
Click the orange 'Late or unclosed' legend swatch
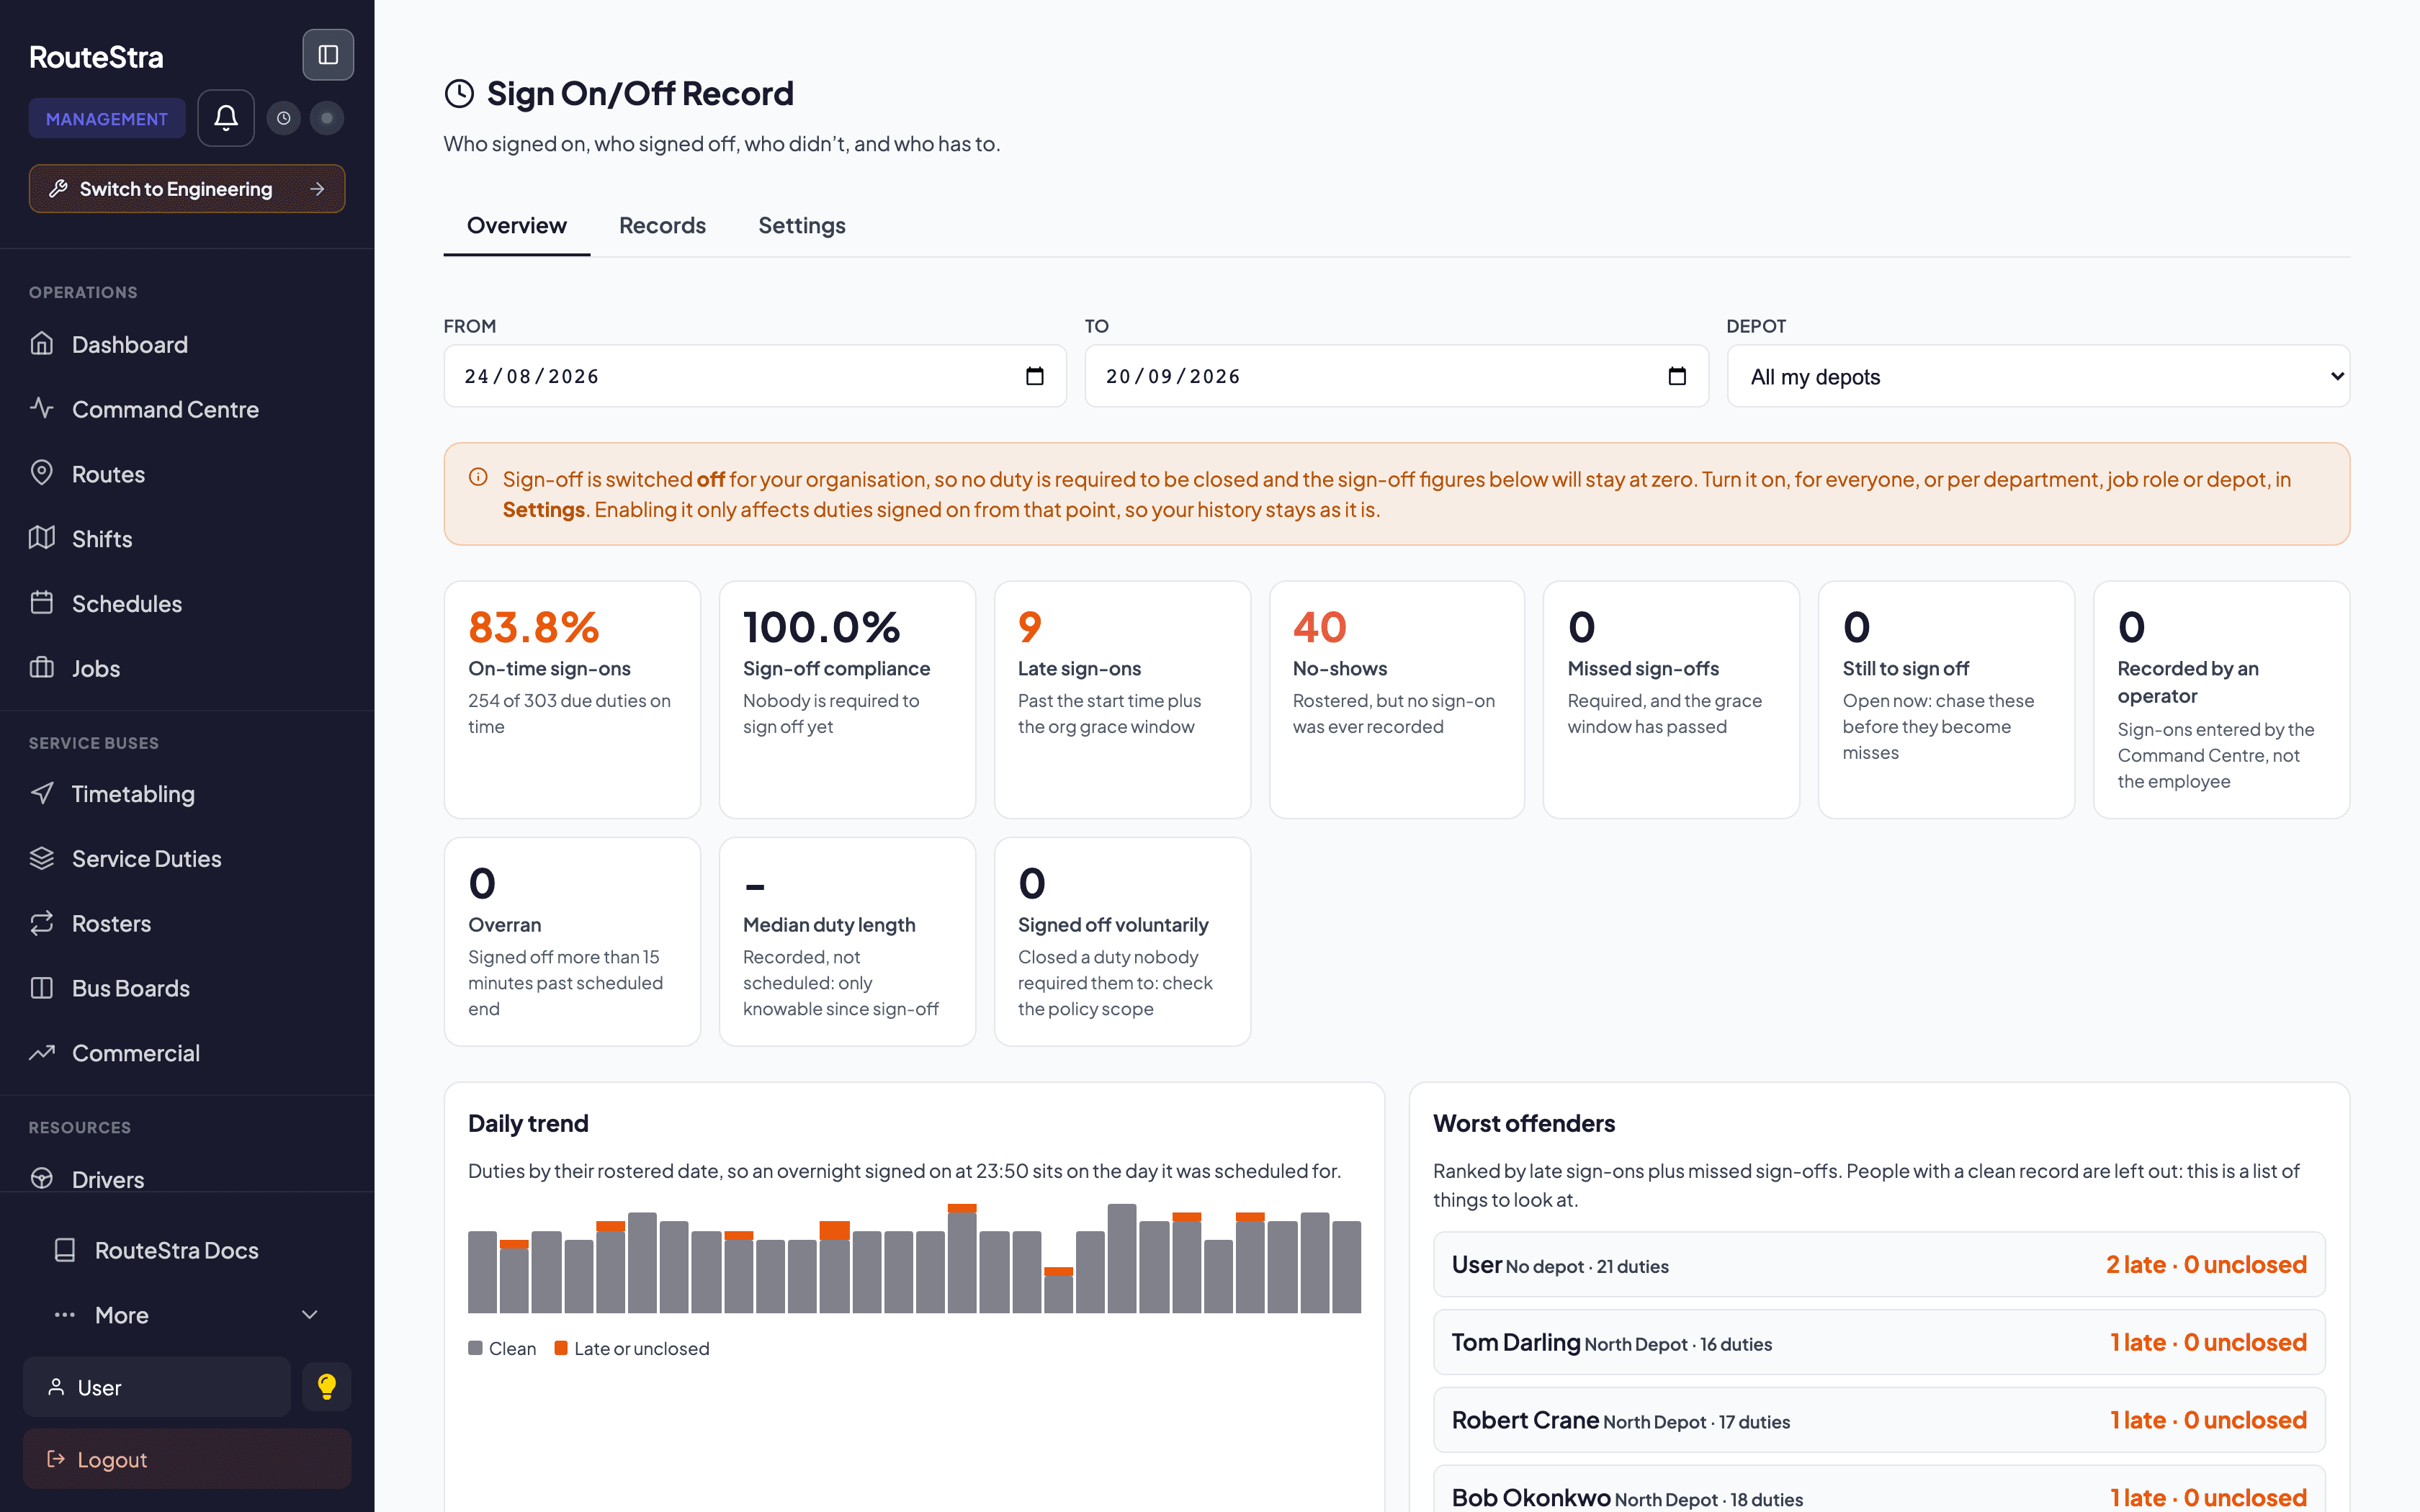point(561,1348)
